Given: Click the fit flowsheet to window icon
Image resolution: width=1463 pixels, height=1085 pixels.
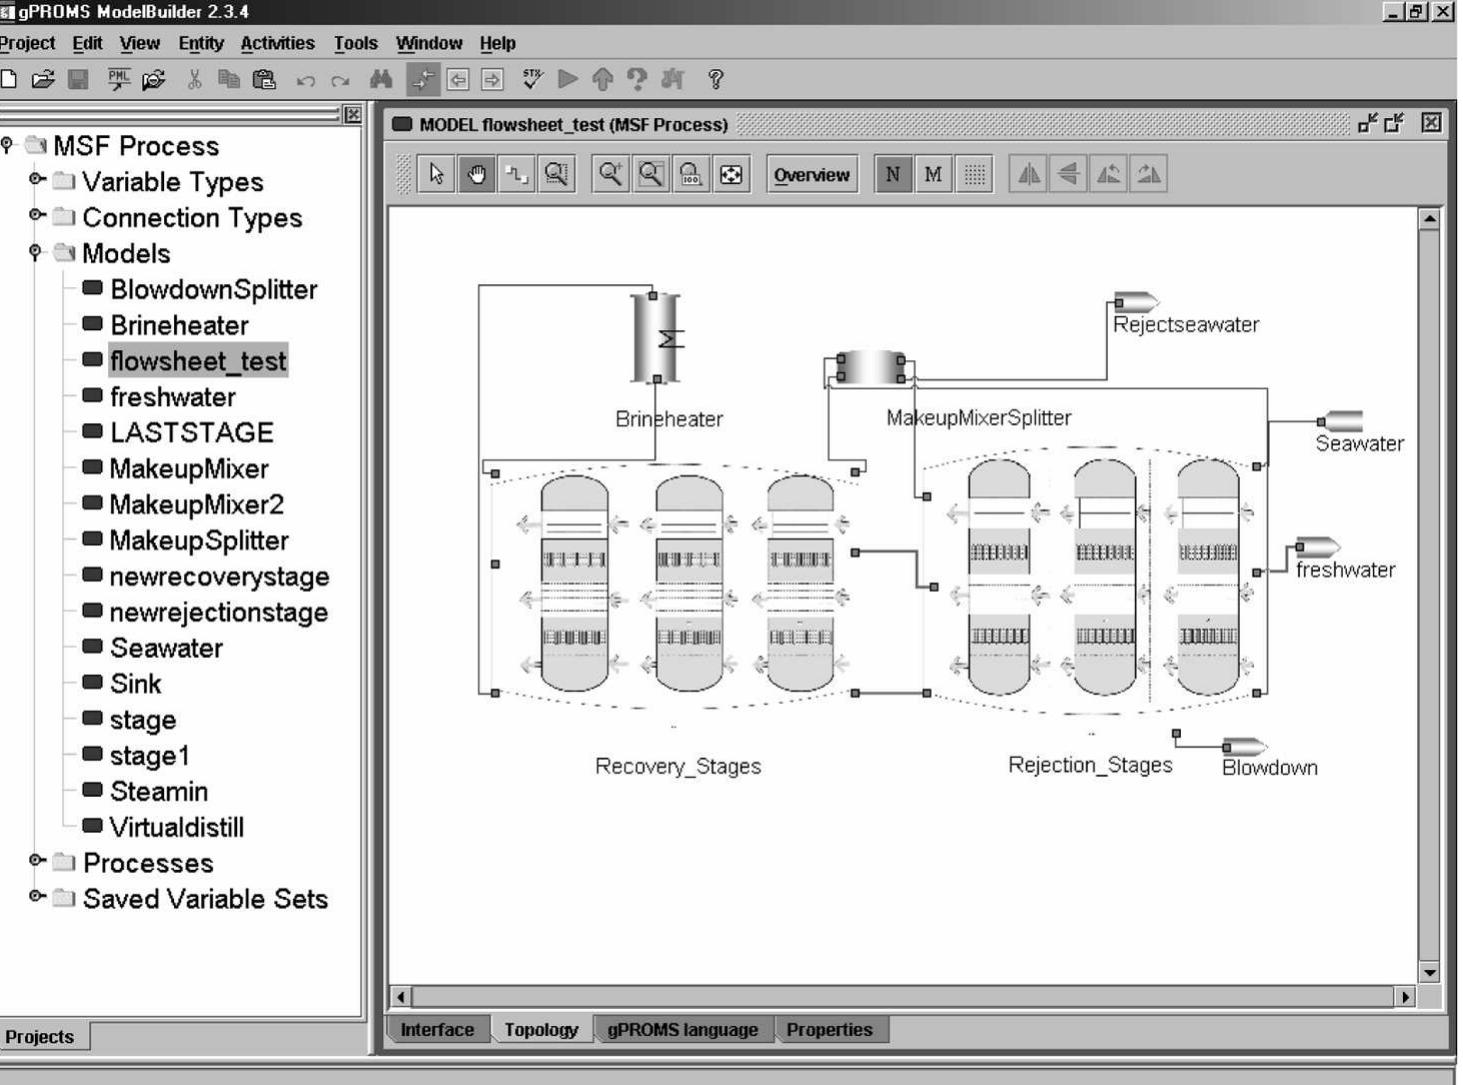Looking at the screenshot, I should (x=731, y=174).
